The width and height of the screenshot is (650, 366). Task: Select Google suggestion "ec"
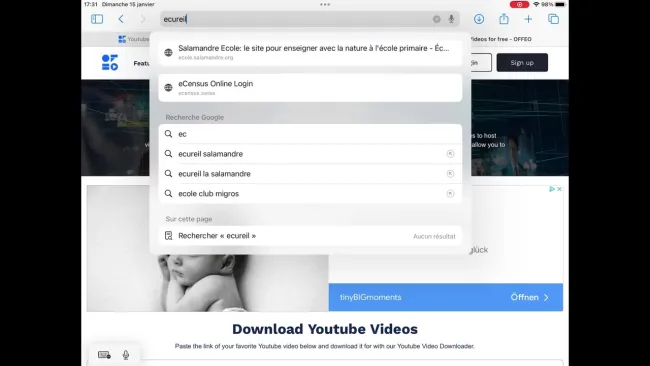coord(310,134)
